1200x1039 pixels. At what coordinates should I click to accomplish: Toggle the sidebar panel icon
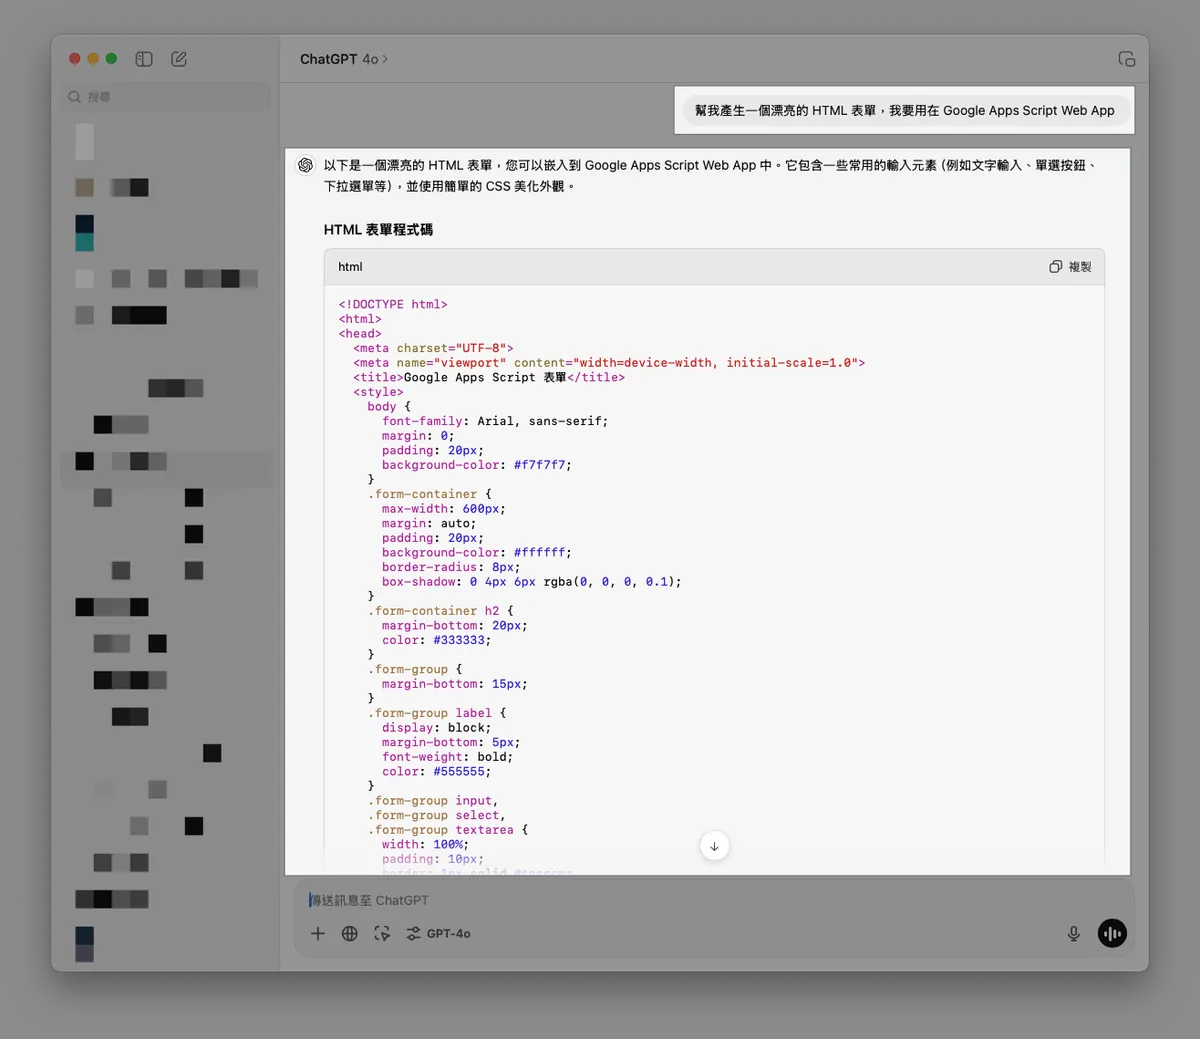point(144,59)
